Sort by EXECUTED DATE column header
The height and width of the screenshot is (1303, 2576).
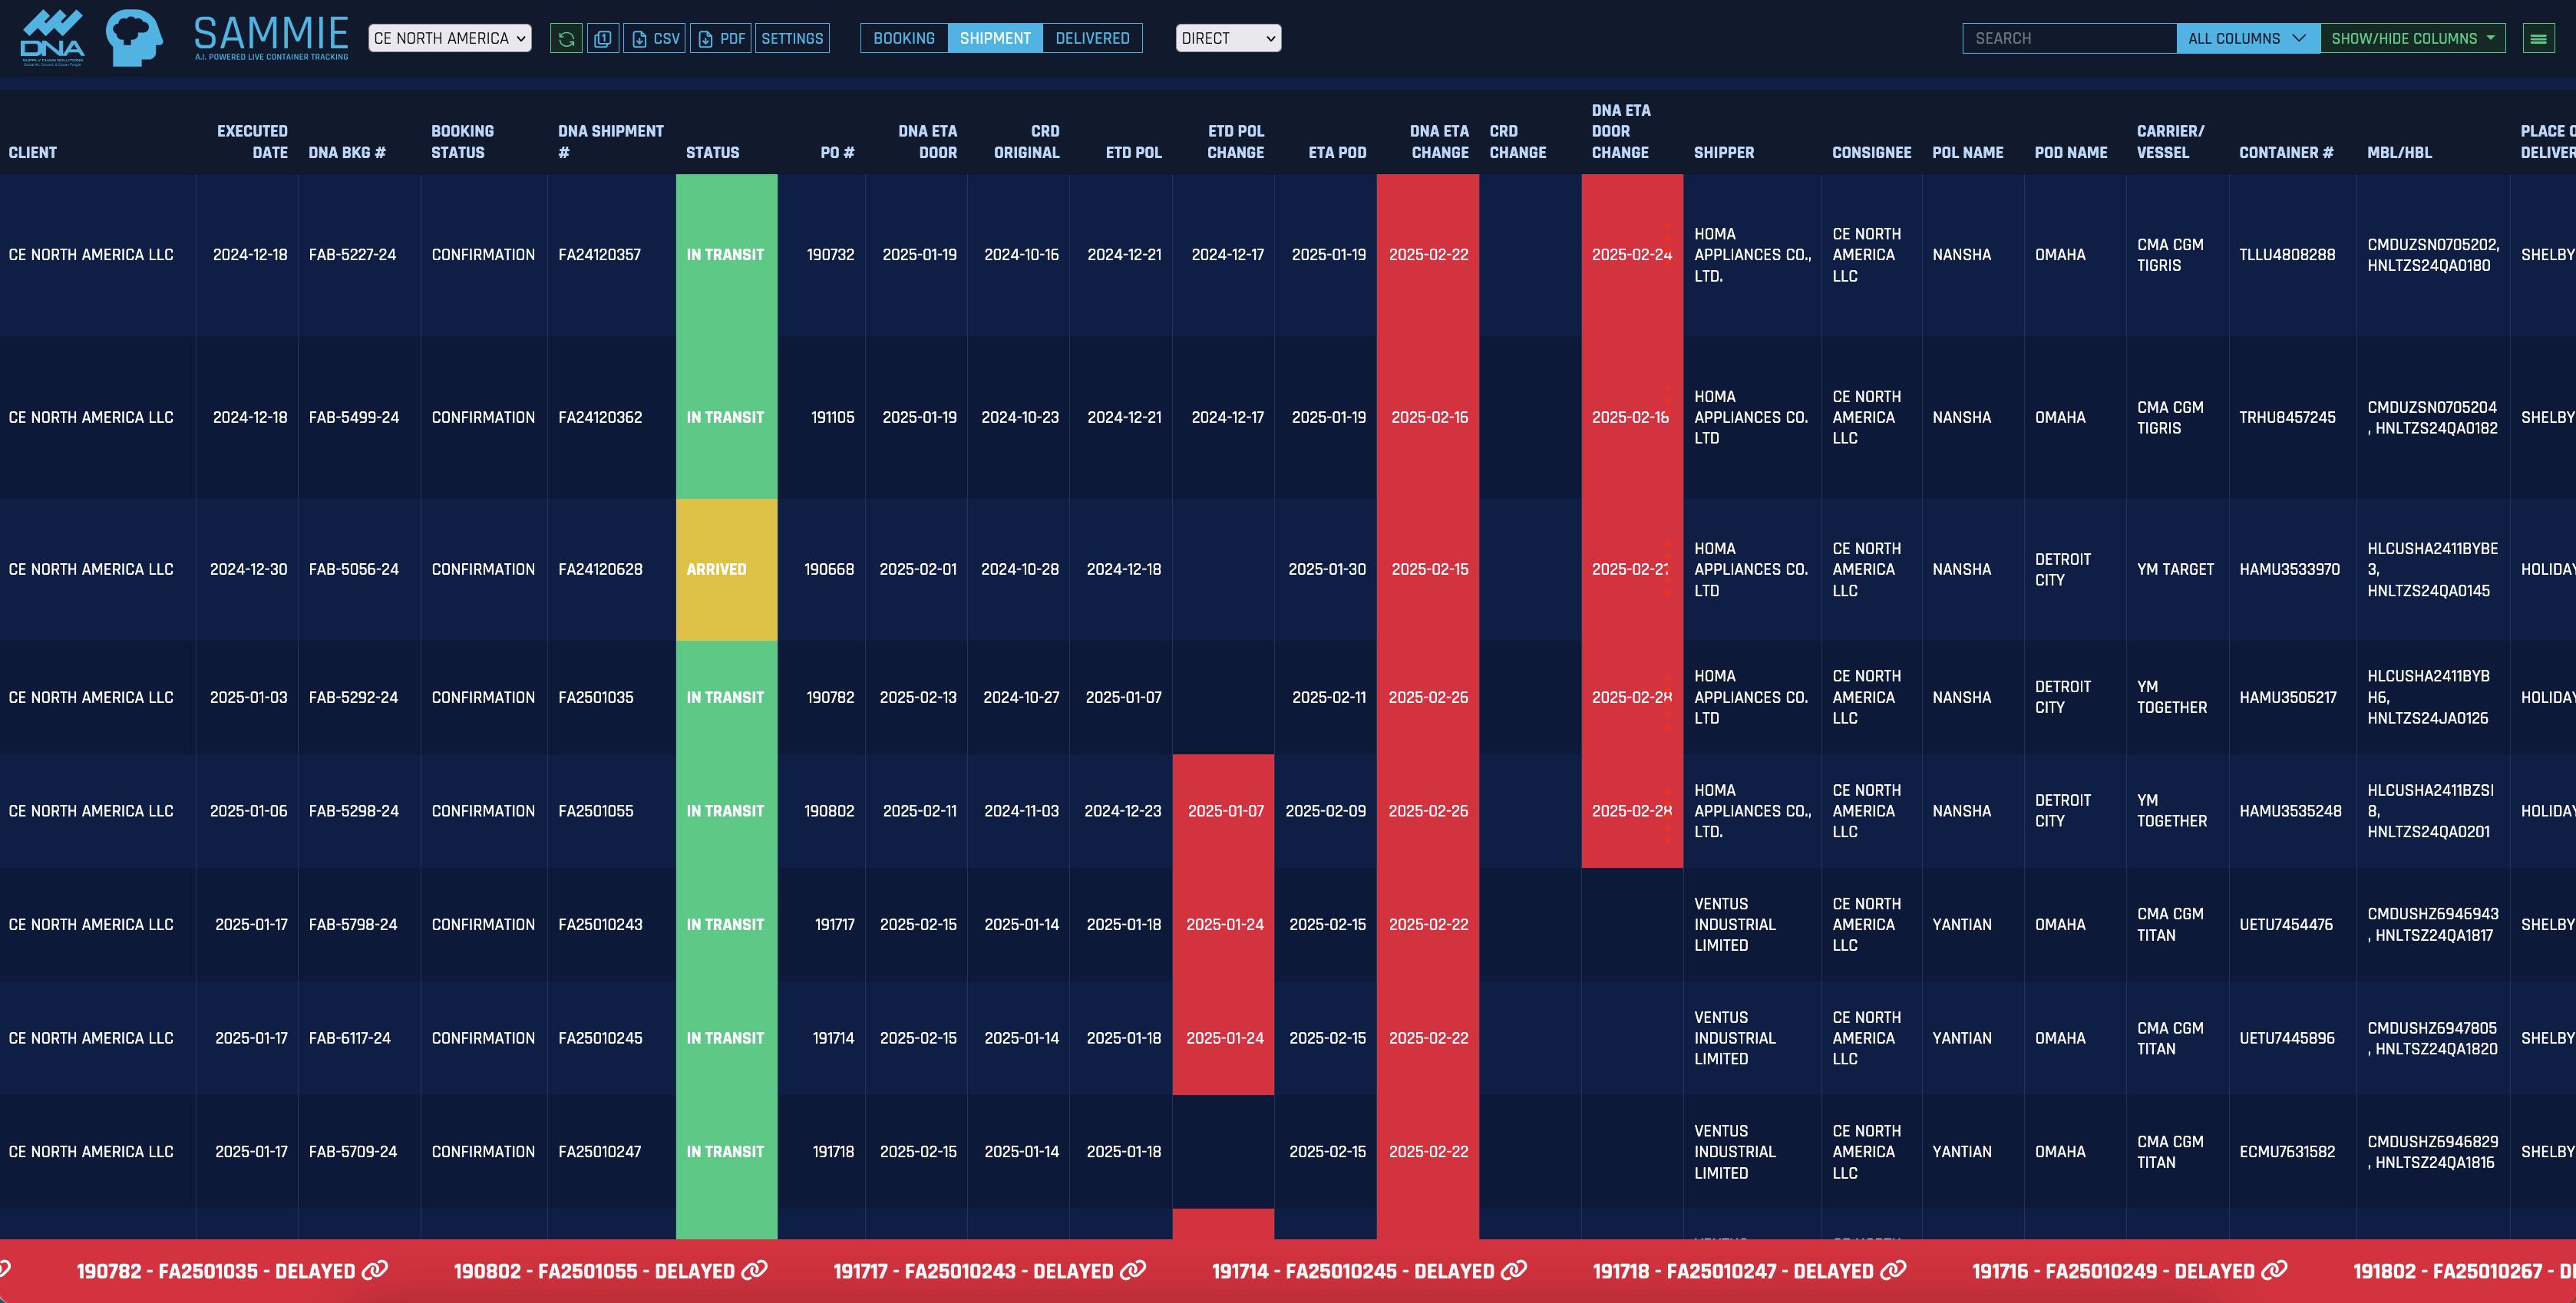click(252, 142)
